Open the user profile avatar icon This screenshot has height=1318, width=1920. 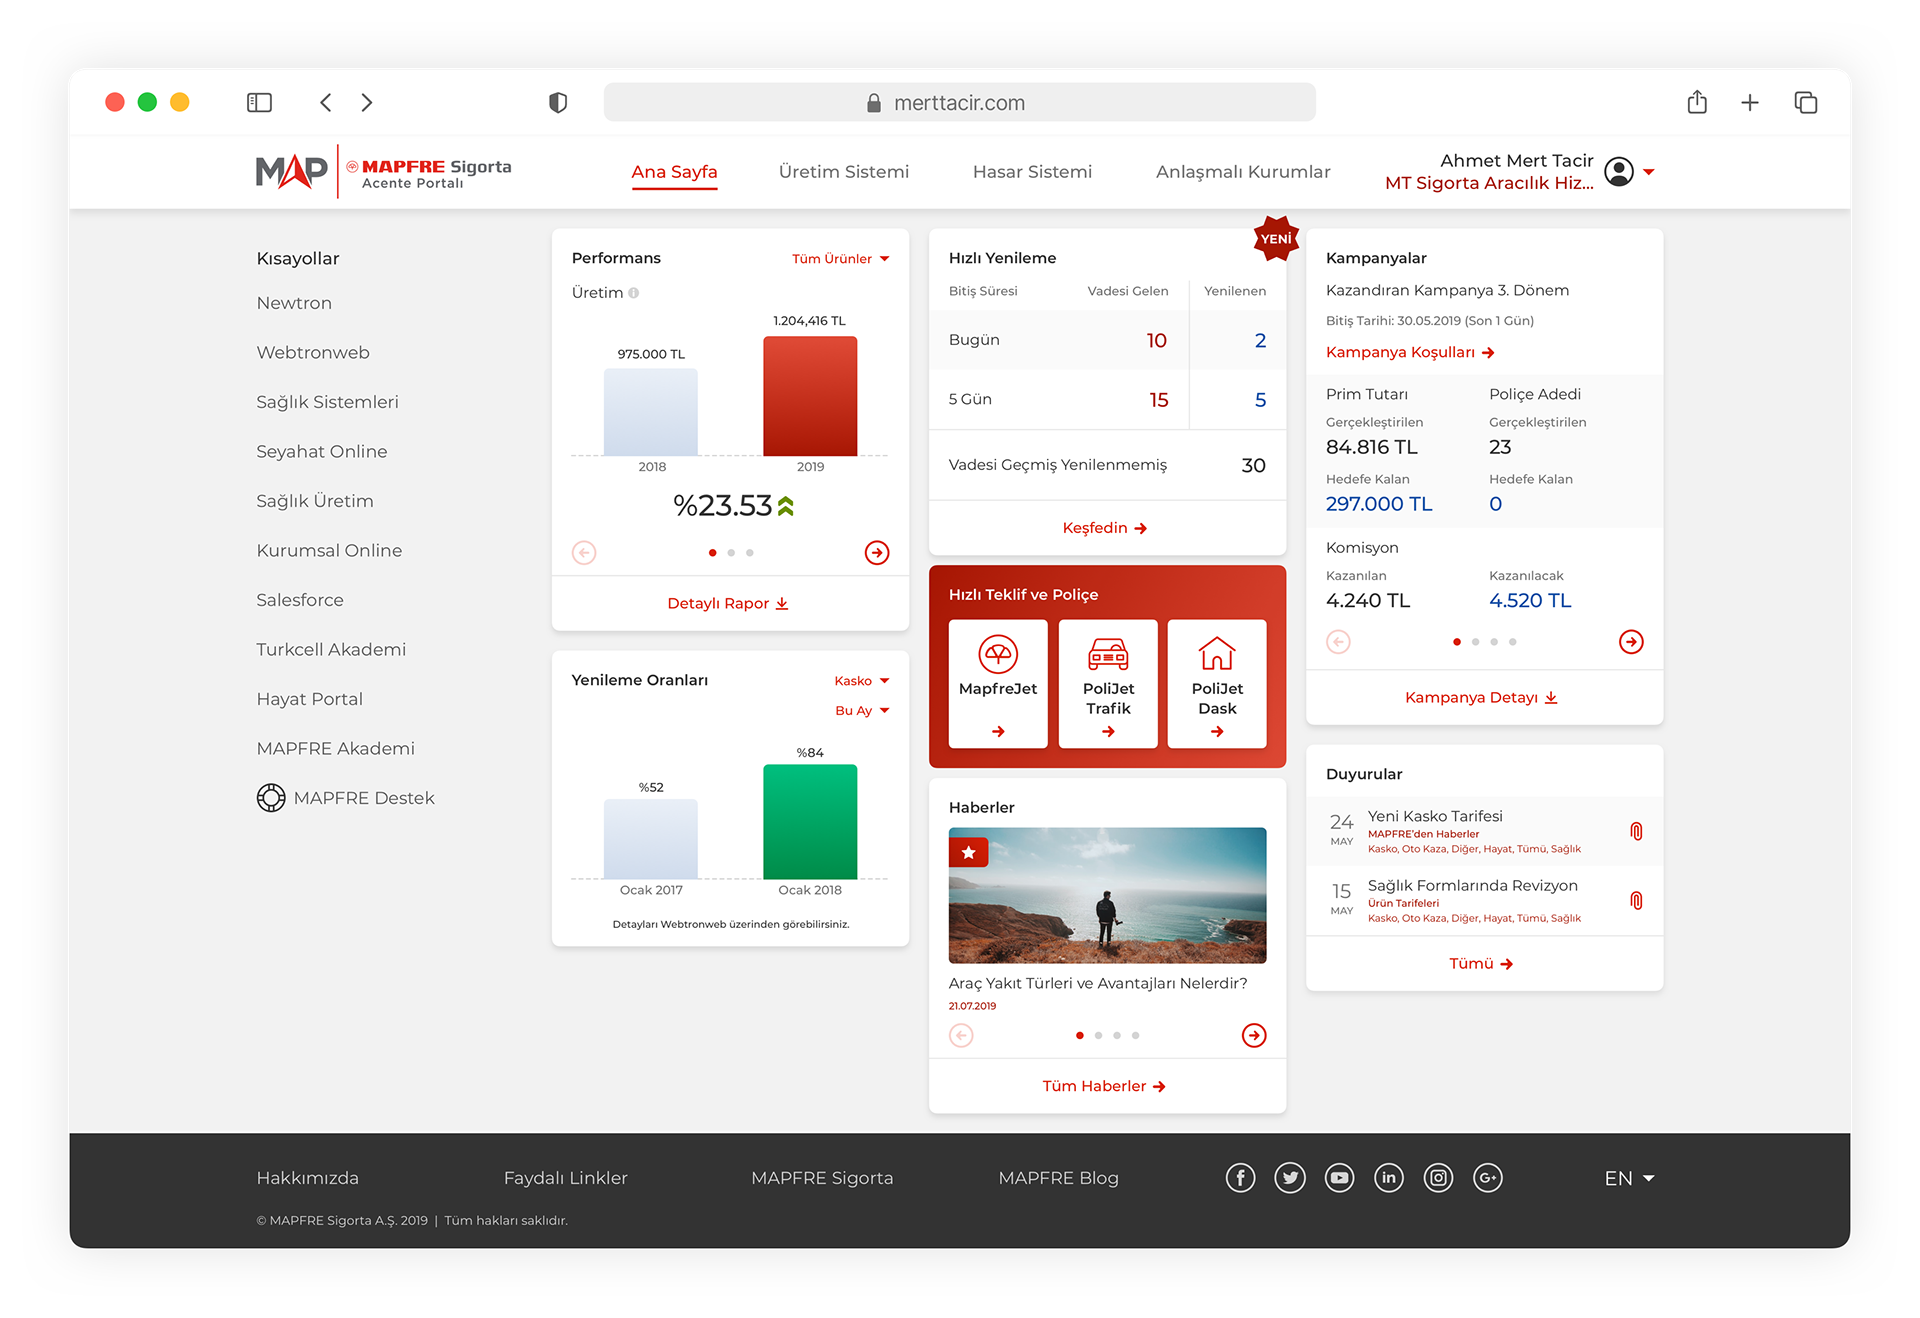pyautogui.click(x=1619, y=172)
